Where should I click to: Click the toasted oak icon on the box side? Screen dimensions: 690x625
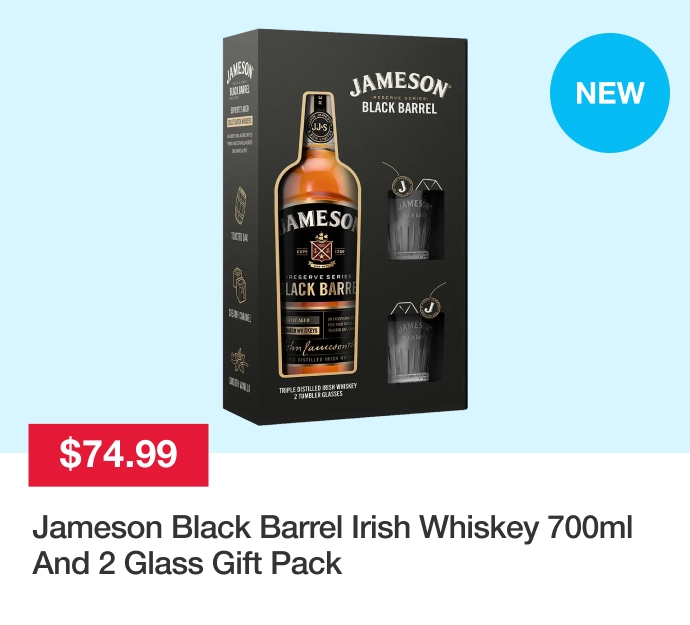click(240, 206)
